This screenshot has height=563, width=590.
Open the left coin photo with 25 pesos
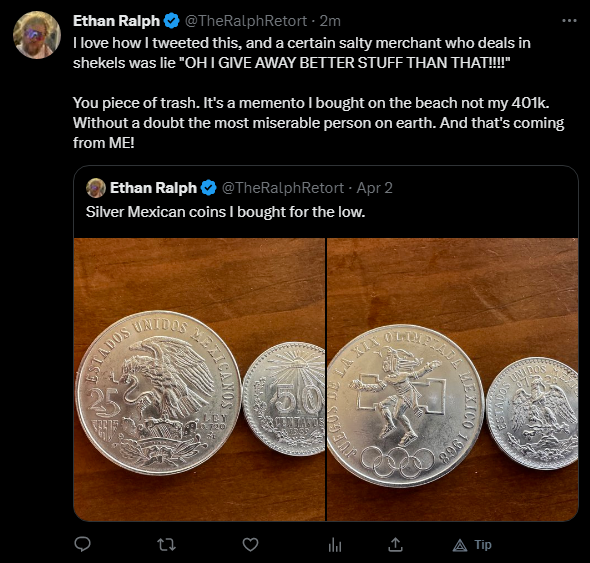point(199,379)
